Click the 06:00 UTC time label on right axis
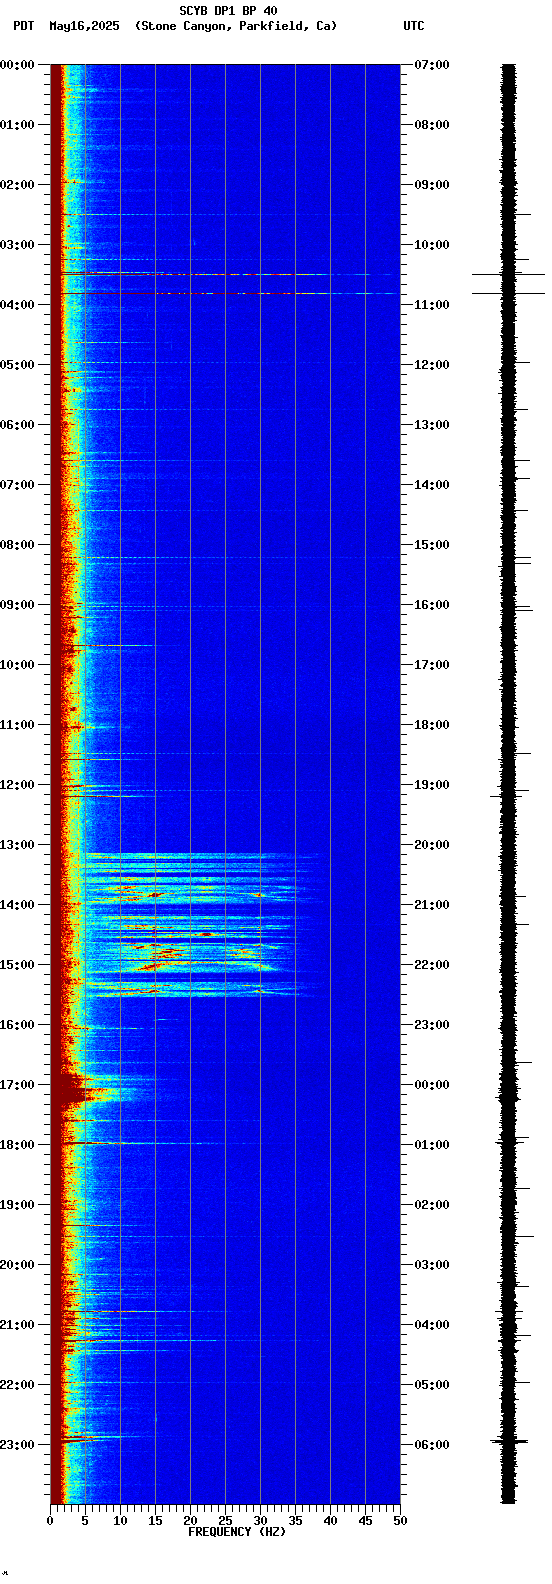Viewport: 552px width, 1584px height. click(x=431, y=1445)
